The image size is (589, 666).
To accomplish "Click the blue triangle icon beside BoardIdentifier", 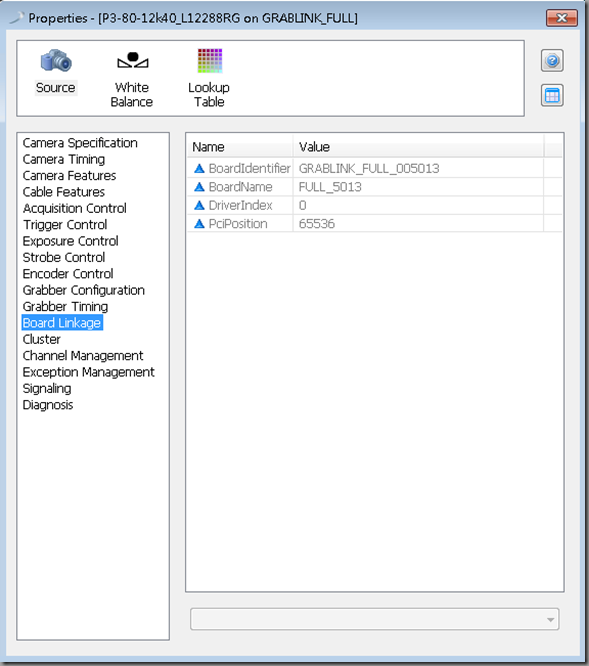I will click(x=199, y=169).
